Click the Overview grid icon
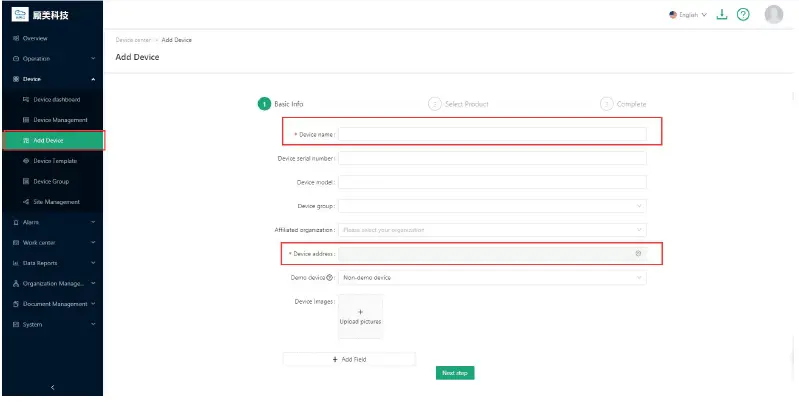The height and width of the screenshot is (402, 799). 16,38
